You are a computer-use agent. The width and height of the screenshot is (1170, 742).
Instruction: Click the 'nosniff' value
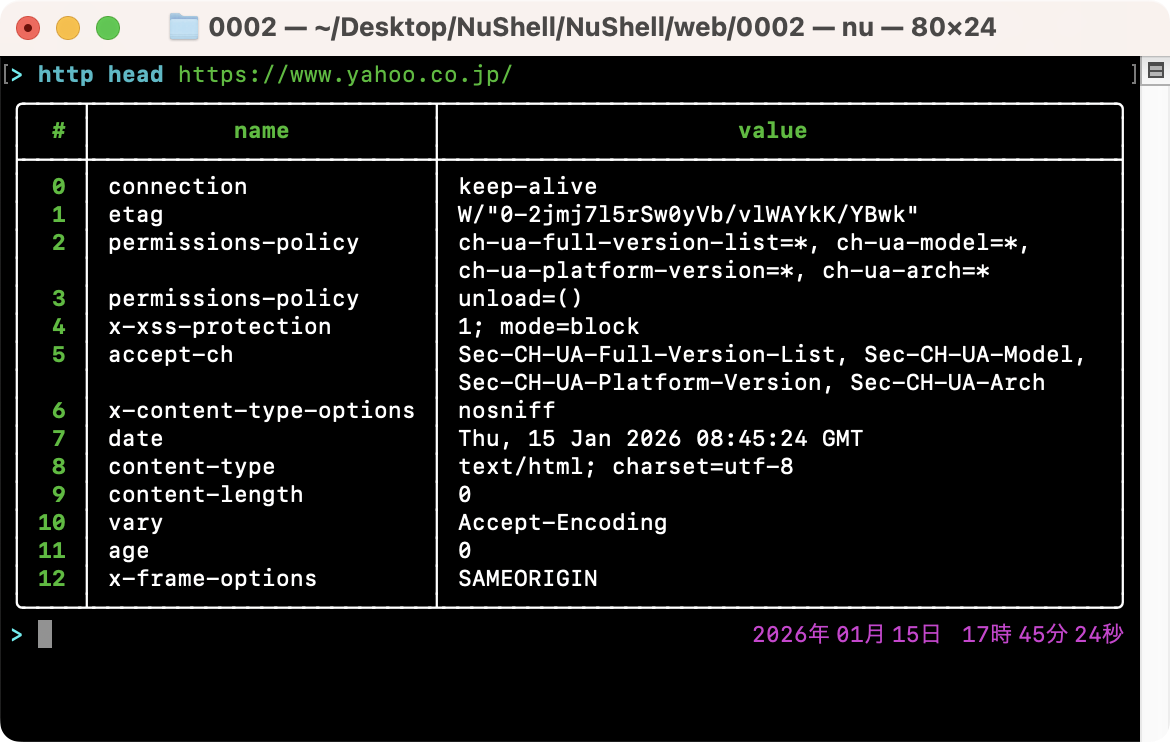coord(506,411)
